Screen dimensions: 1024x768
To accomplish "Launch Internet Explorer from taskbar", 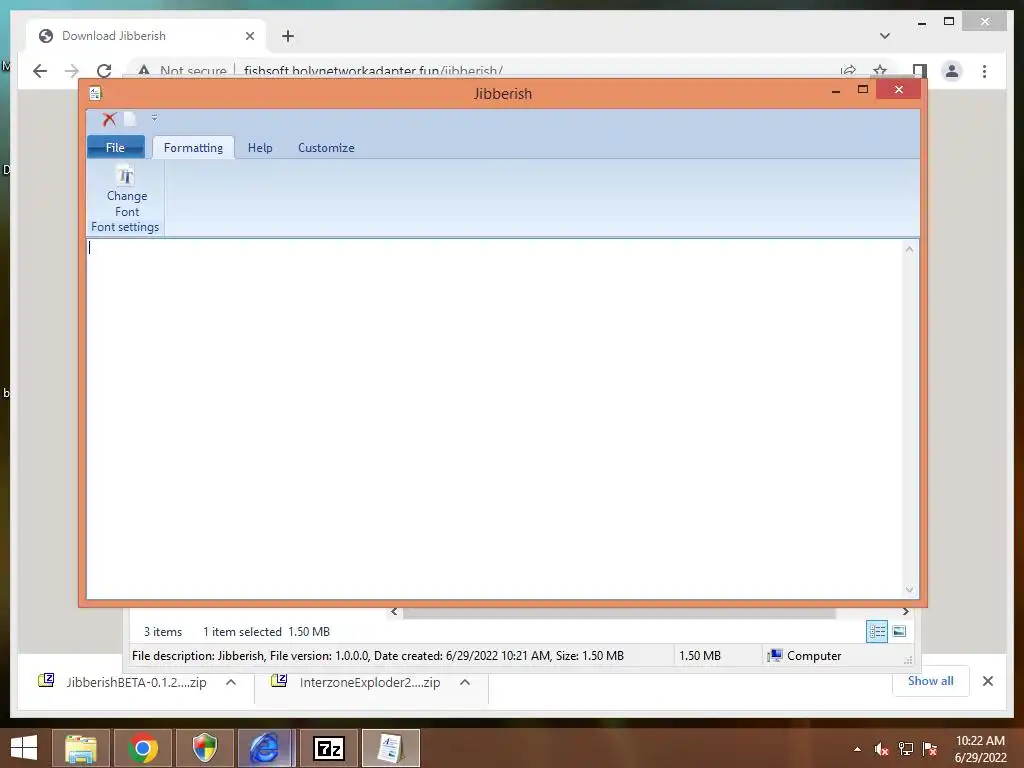I will click(265, 748).
